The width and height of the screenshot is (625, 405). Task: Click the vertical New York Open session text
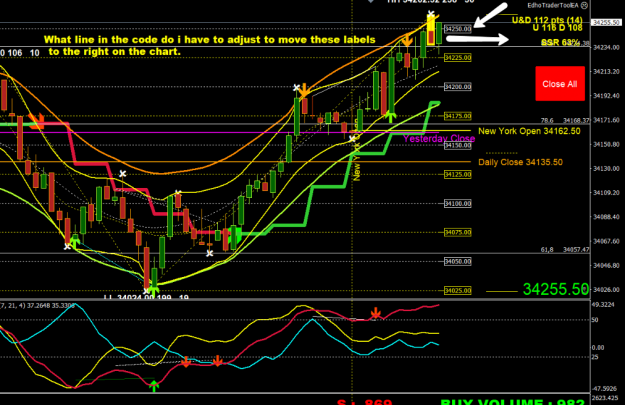tap(357, 150)
